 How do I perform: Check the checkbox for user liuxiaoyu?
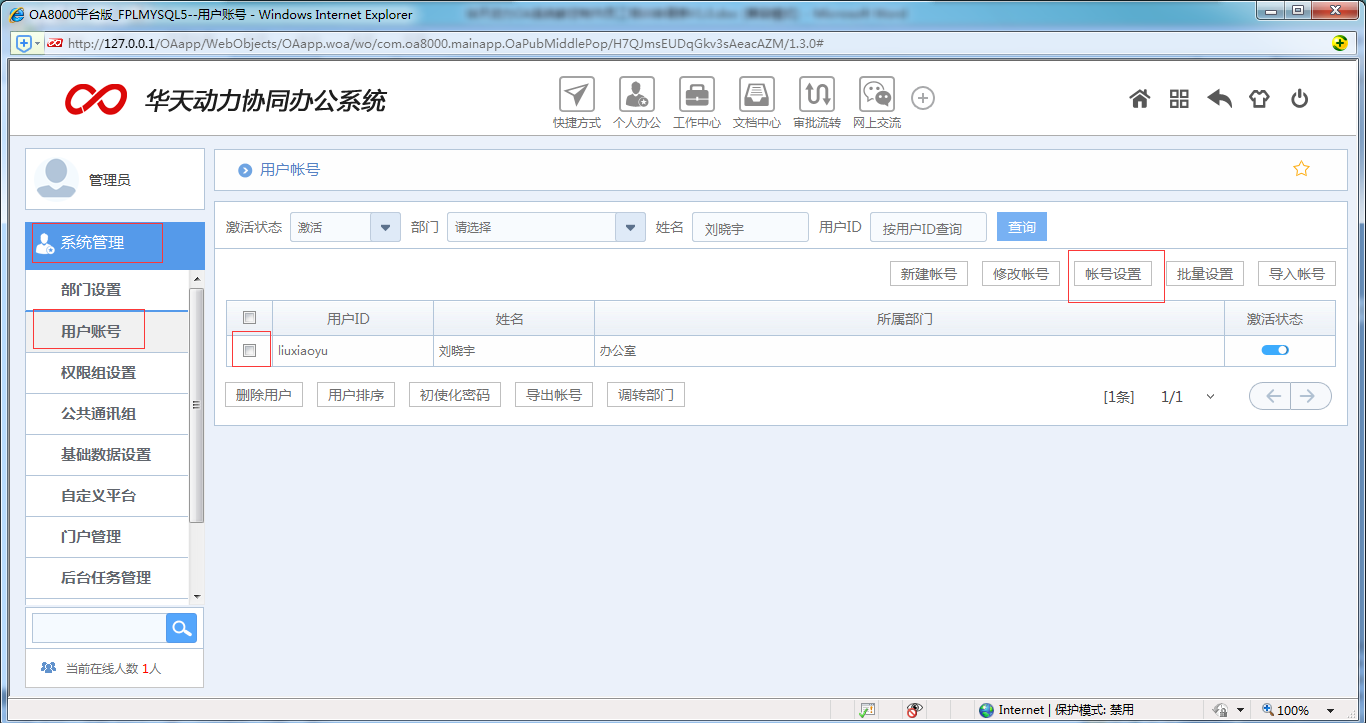pos(249,350)
